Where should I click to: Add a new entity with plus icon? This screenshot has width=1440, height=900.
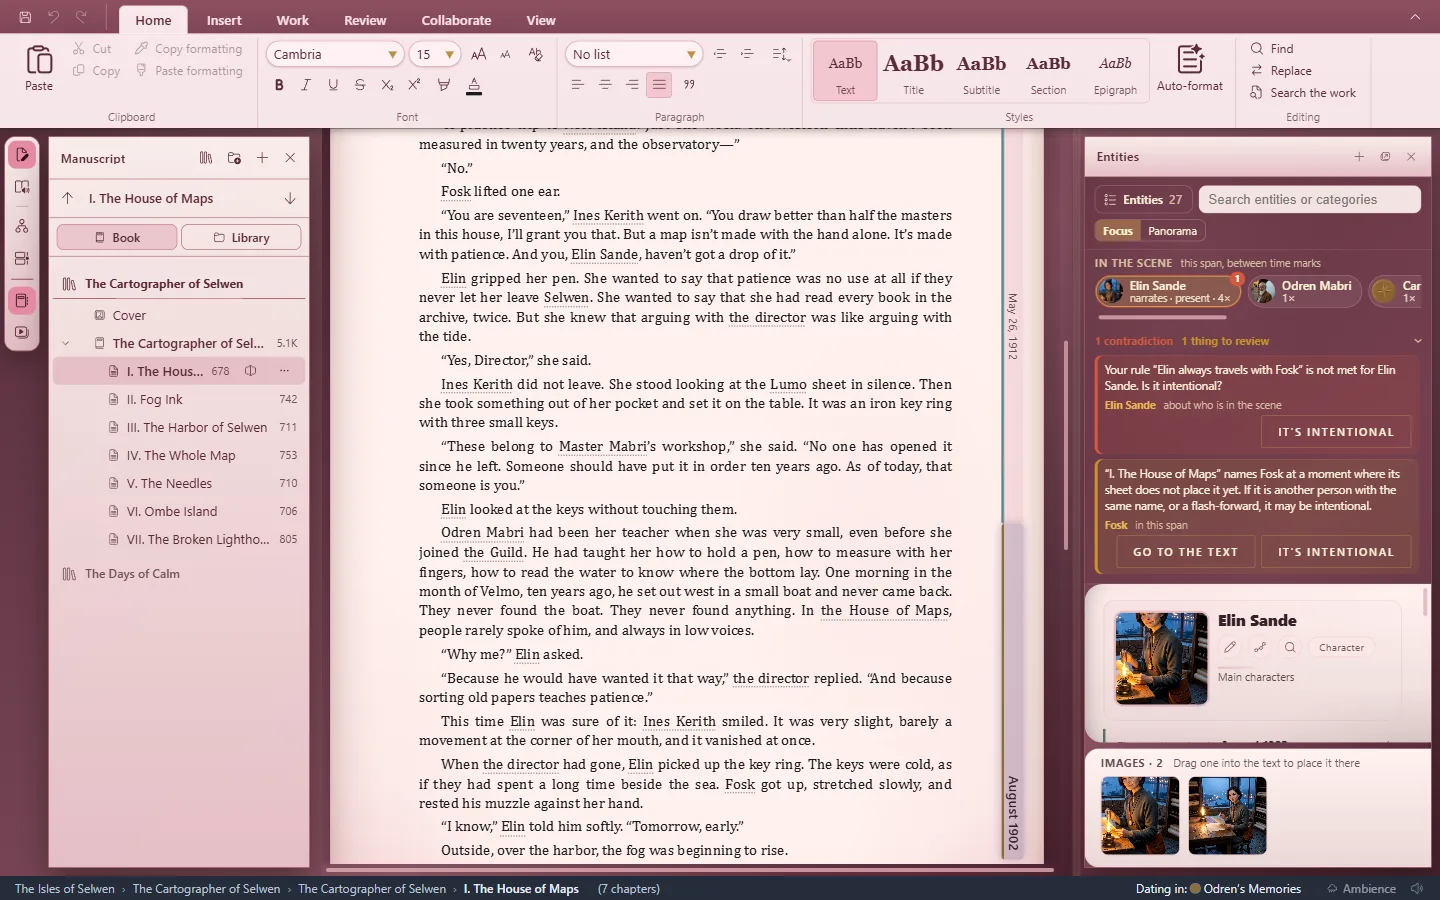click(1359, 157)
